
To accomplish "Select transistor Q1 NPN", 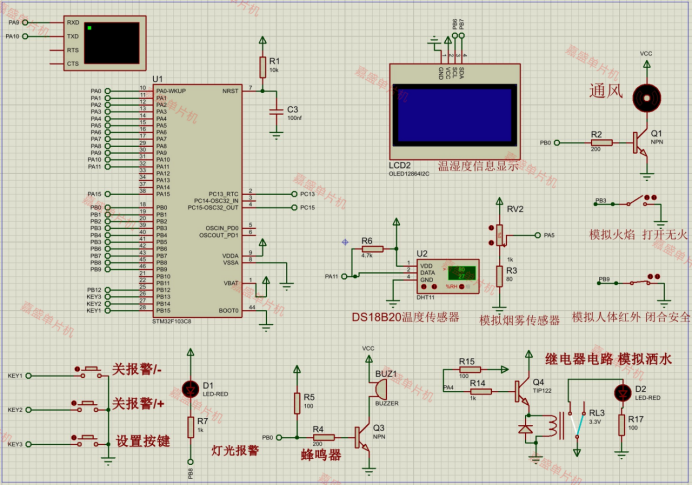I will pos(640,143).
